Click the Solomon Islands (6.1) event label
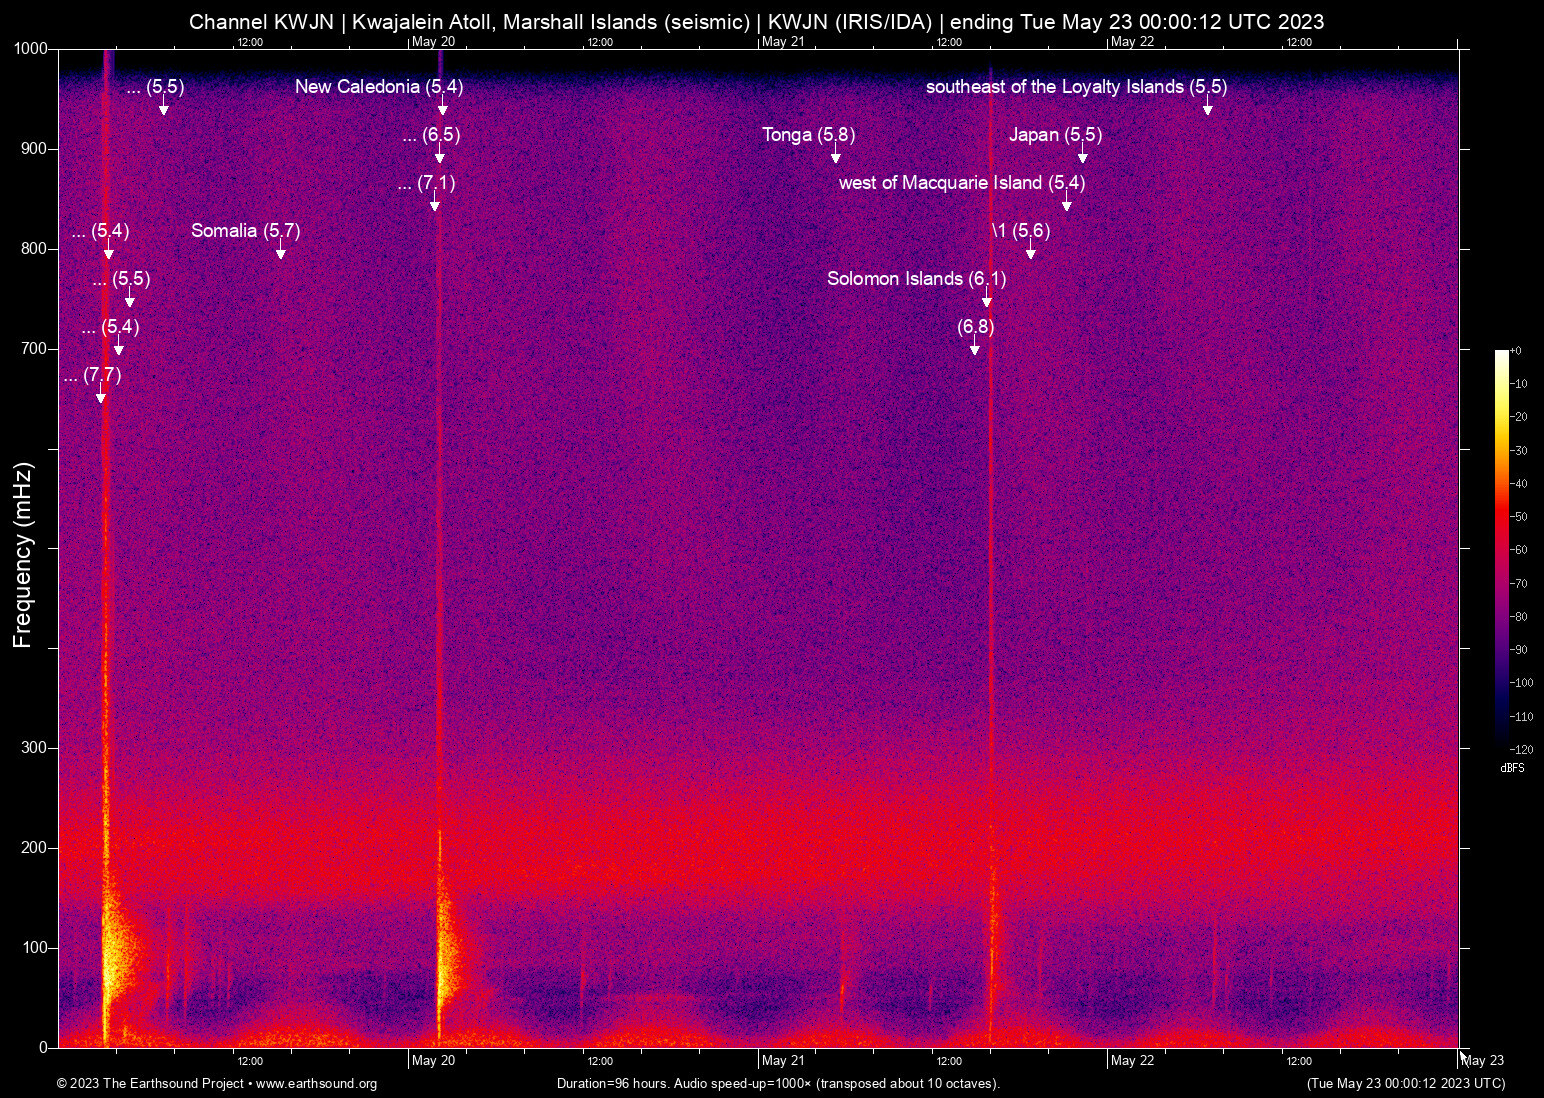This screenshot has width=1544, height=1098. click(x=916, y=279)
